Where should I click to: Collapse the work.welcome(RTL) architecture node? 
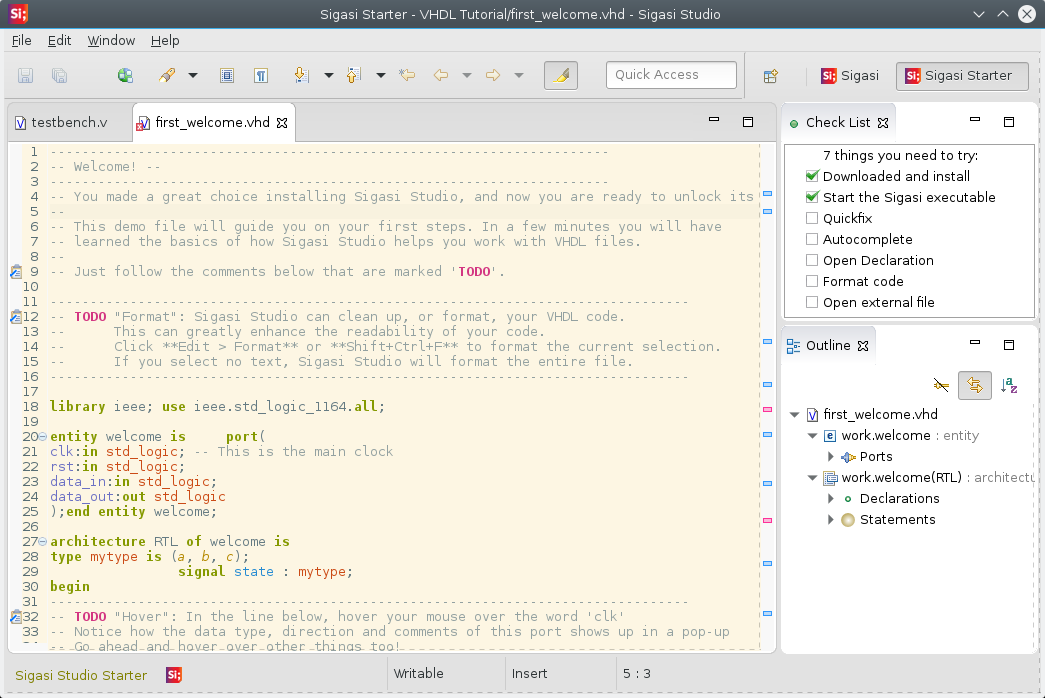(x=812, y=478)
